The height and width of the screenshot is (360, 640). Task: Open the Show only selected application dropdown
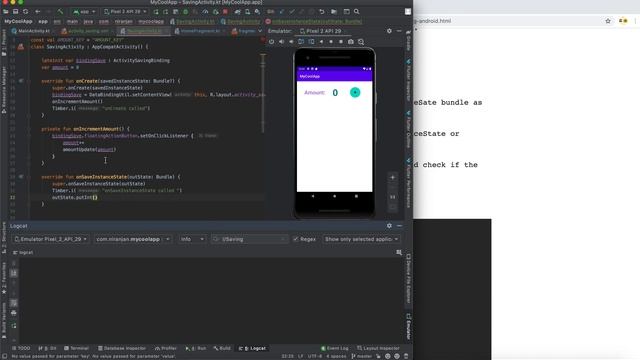[x=361, y=239]
